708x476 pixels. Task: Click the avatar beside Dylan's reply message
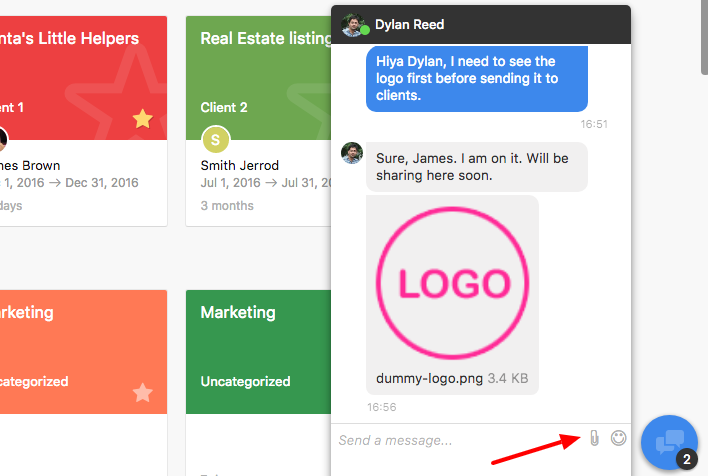point(352,153)
